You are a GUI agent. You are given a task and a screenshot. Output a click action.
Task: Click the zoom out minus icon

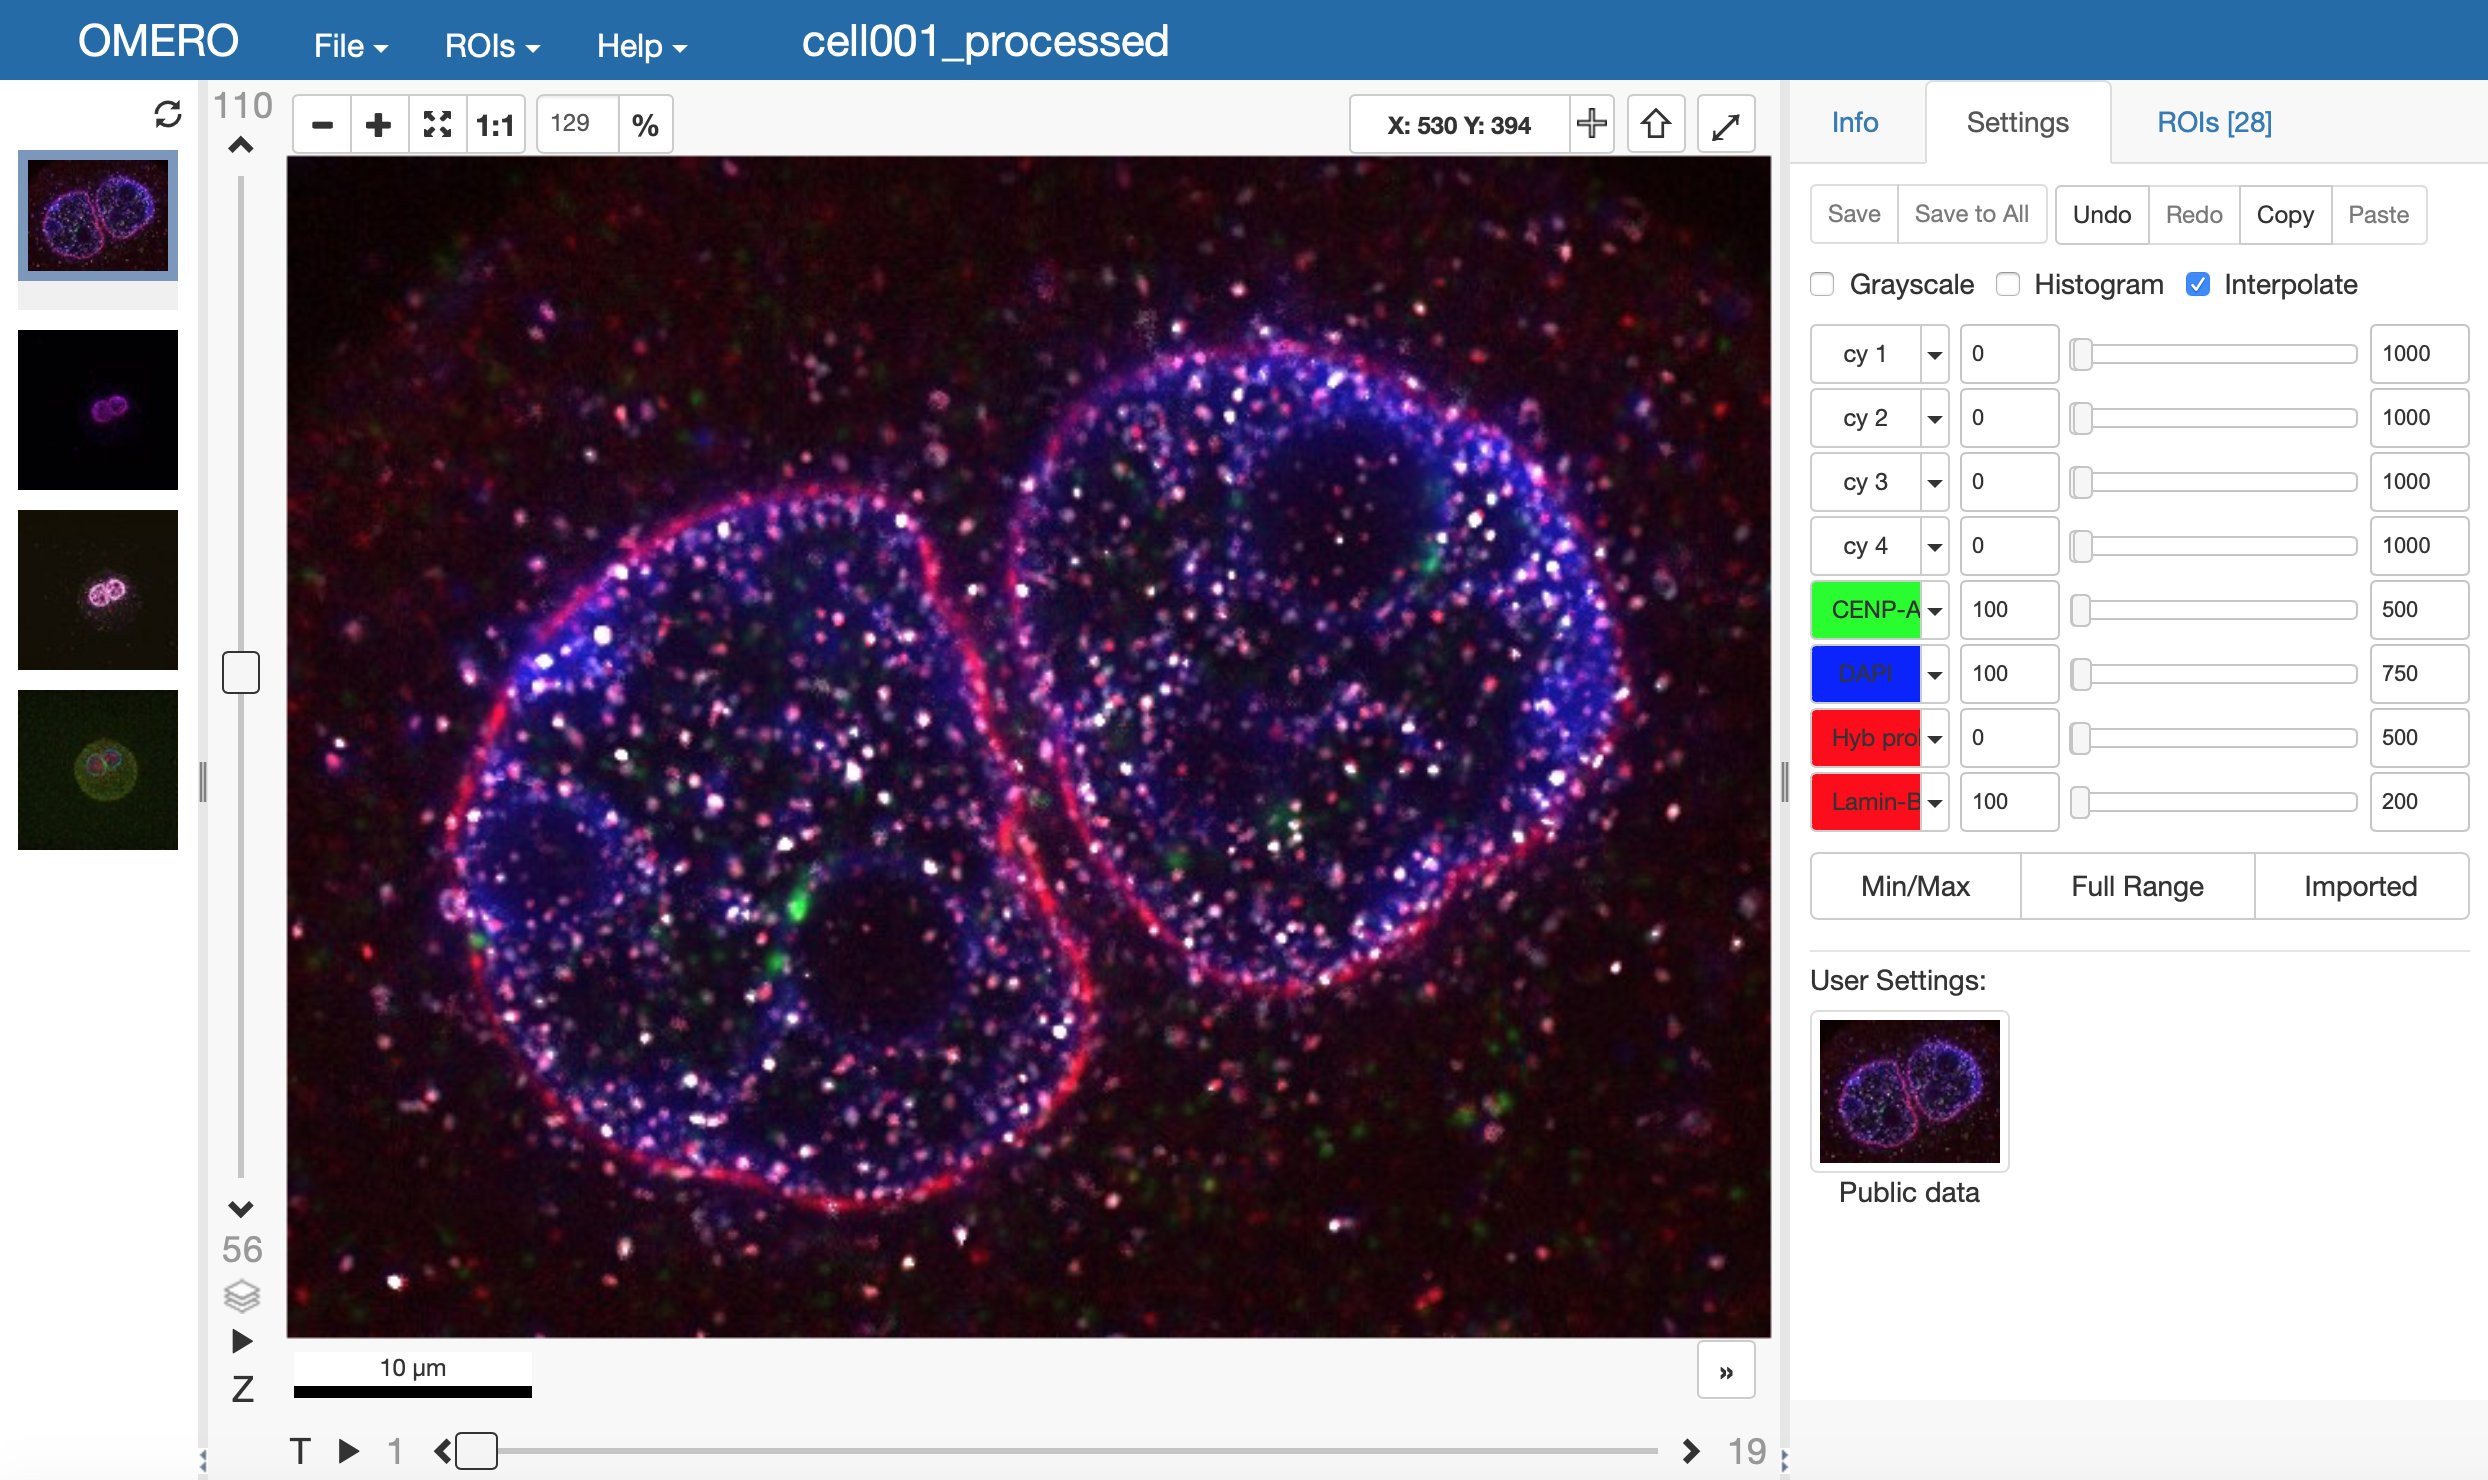point(322,125)
